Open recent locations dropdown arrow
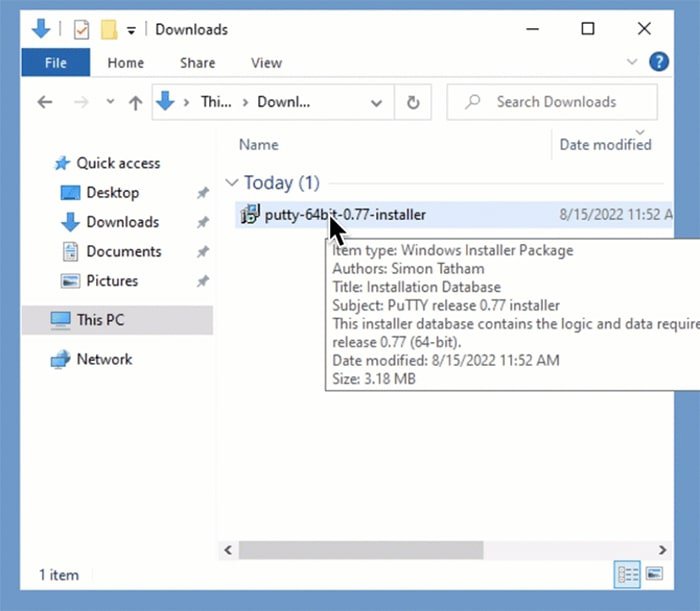Image resolution: width=700 pixels, height=611 pixels. [x=110, y=102]
